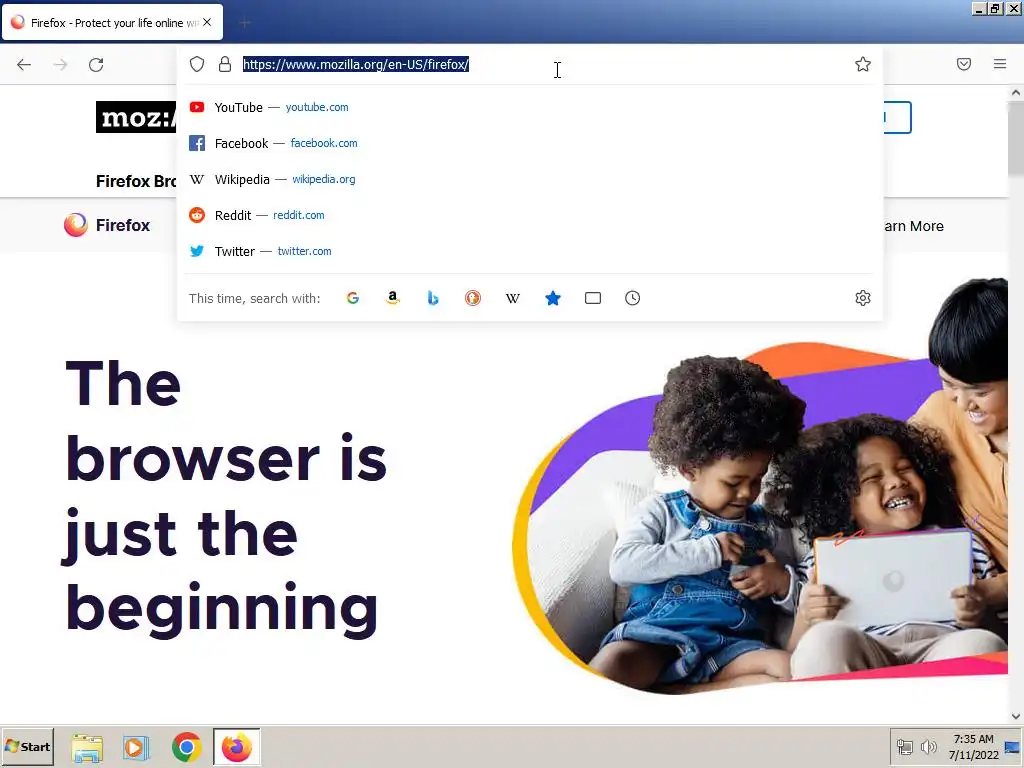The image size is (1024, 768).
Task: Bookmark this page with the star
Action: tap(863, 64)
